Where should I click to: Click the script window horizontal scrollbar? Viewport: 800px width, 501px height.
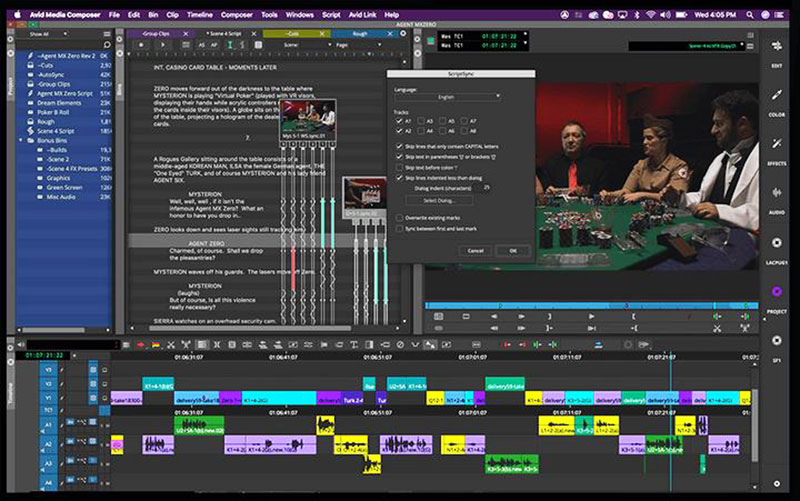249,328
